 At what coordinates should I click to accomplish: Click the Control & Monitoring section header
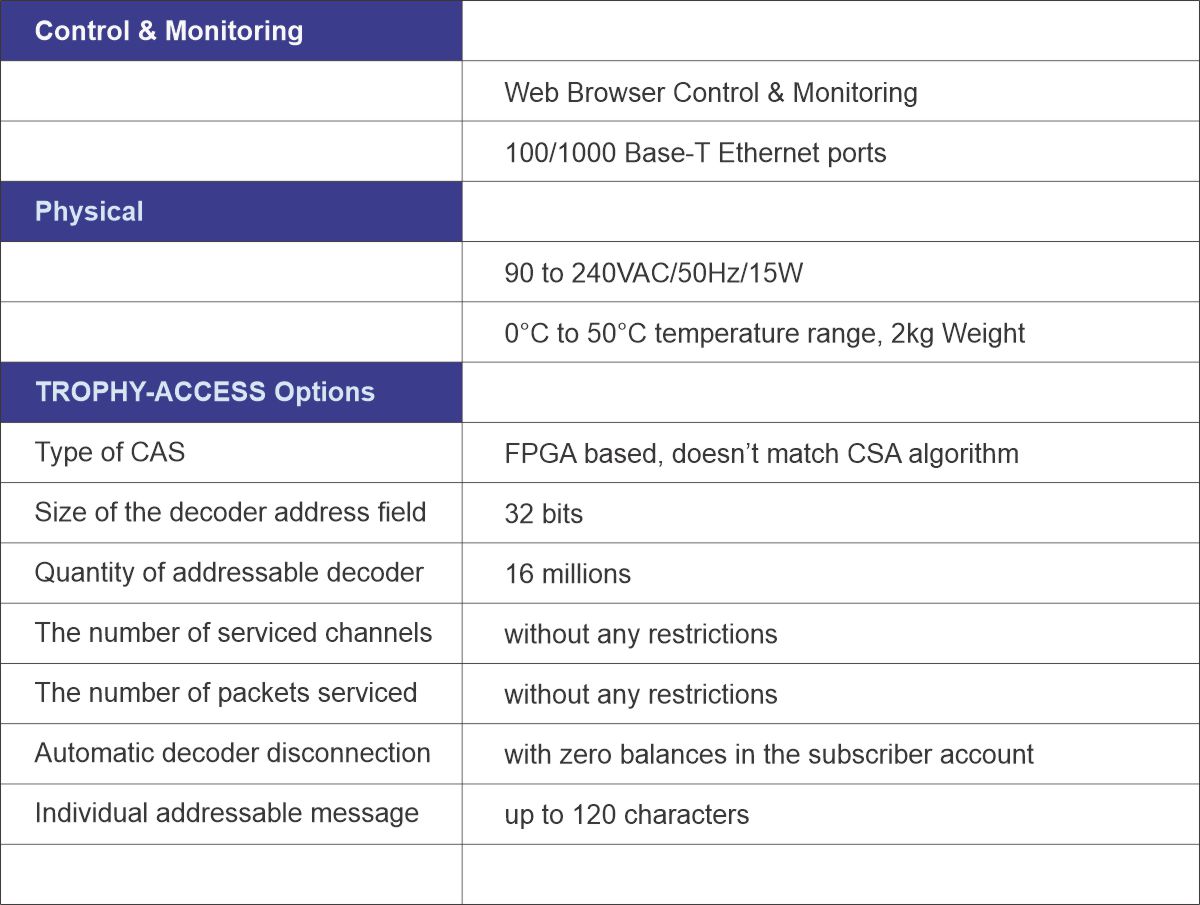coord(168,31)
